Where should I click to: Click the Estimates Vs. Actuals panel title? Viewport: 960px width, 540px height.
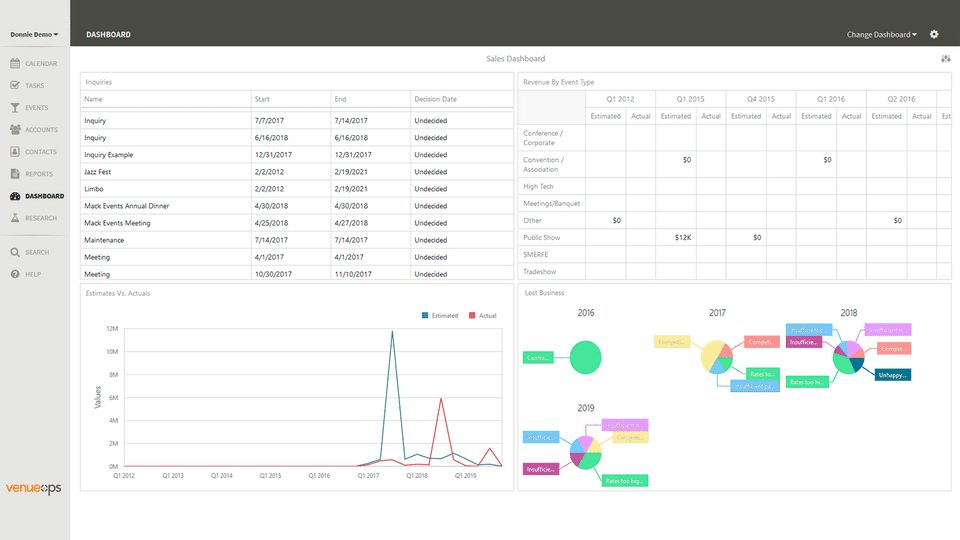pyautogui.click(x=118, y=293)
